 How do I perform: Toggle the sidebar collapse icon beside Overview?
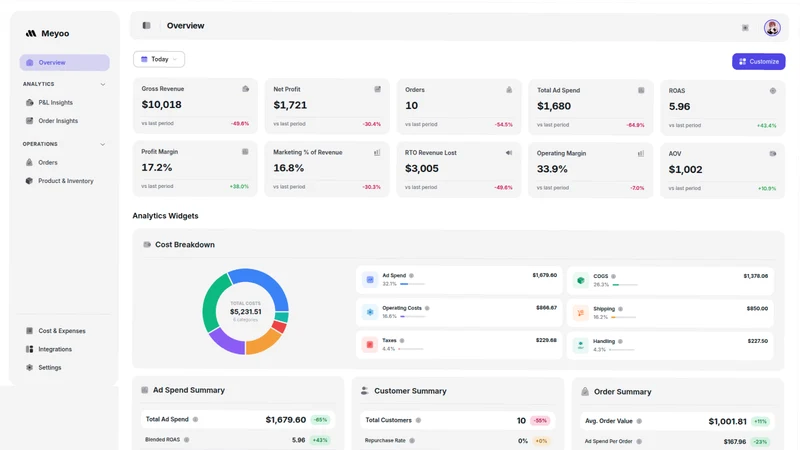click(146, 26)
